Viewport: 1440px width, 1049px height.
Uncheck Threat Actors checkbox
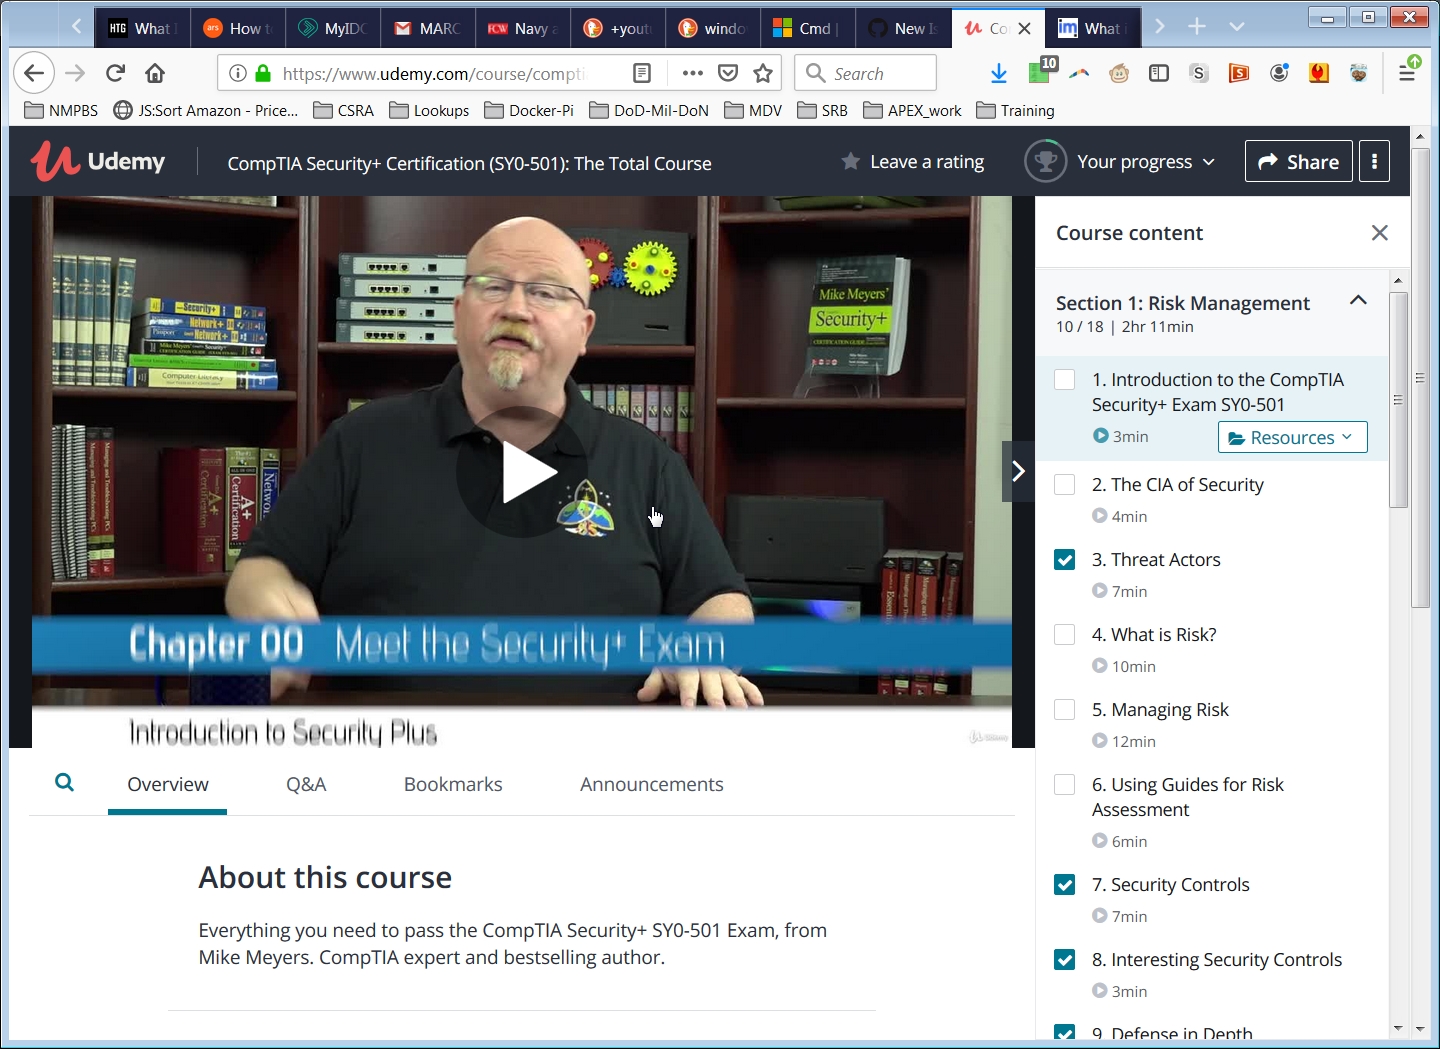click(1065, 560)
